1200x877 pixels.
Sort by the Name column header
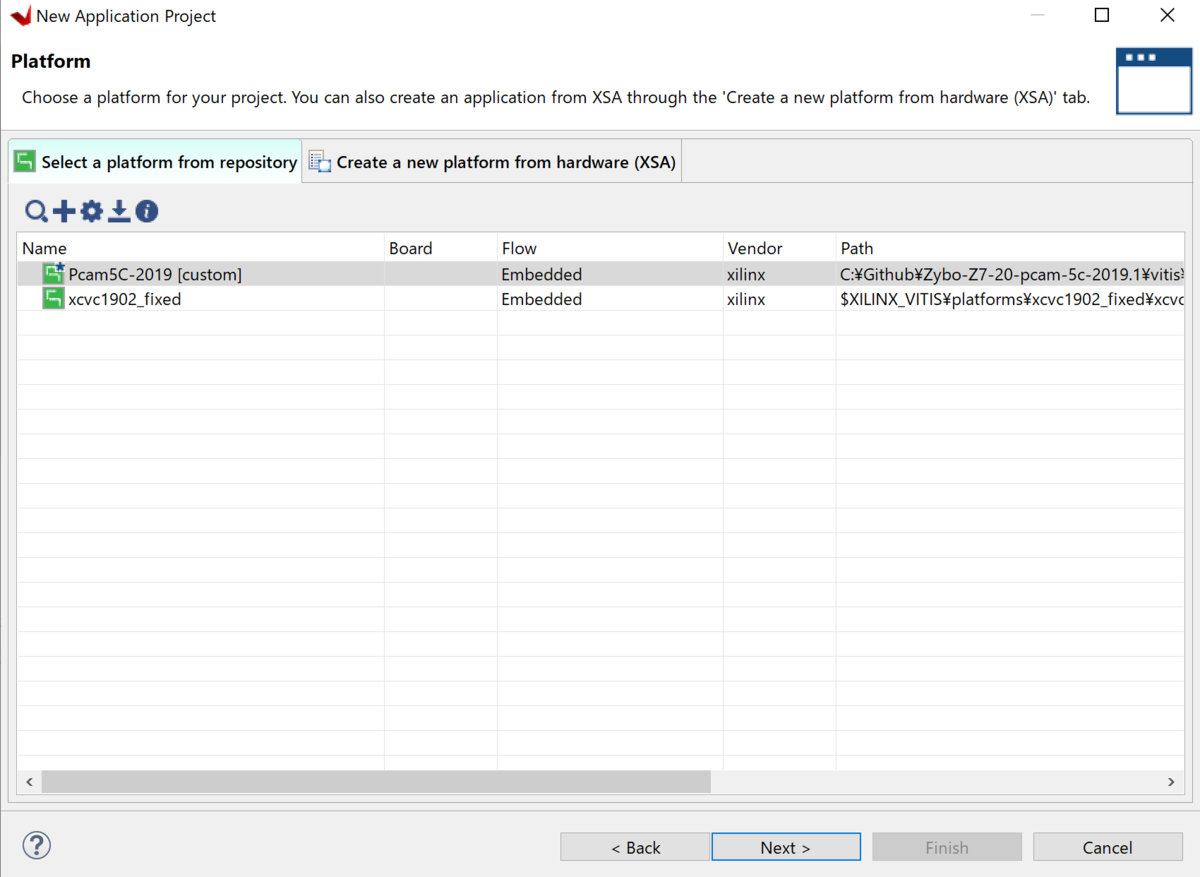coord(200,248)
